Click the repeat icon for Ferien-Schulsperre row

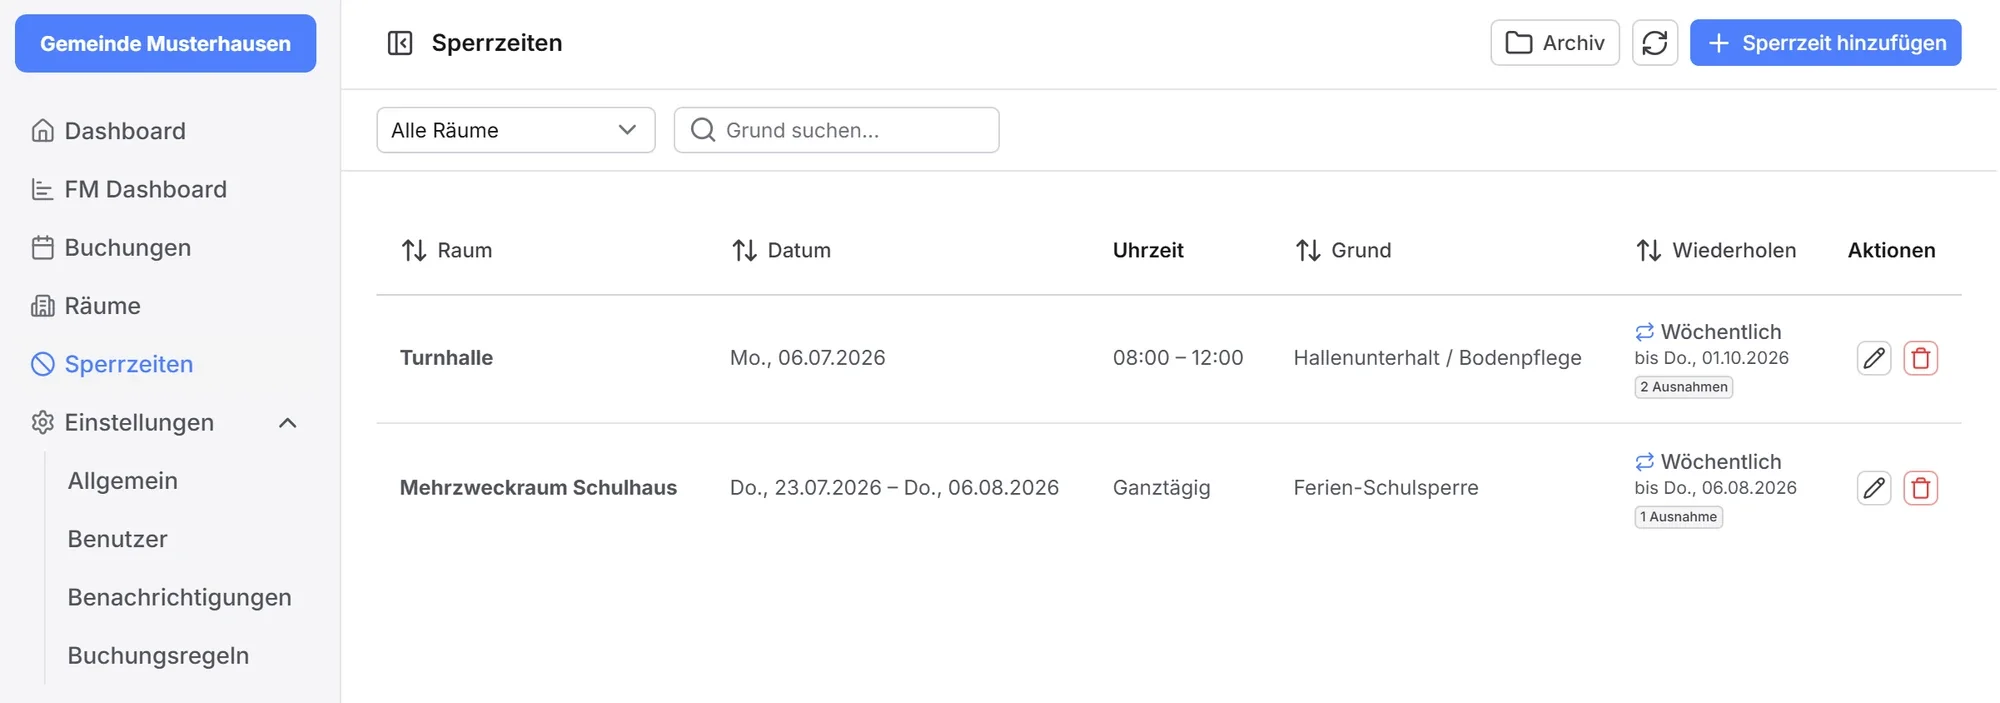tap(1645, 462)
